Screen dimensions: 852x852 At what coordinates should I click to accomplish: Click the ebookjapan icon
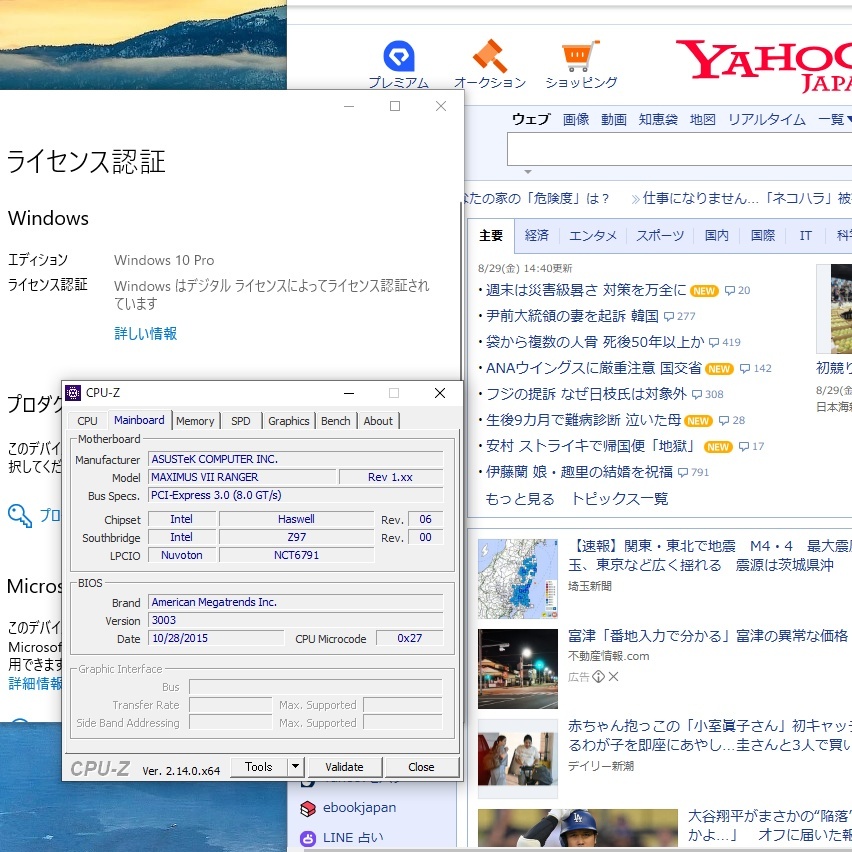pyautogui.click(x=308, y=808)
